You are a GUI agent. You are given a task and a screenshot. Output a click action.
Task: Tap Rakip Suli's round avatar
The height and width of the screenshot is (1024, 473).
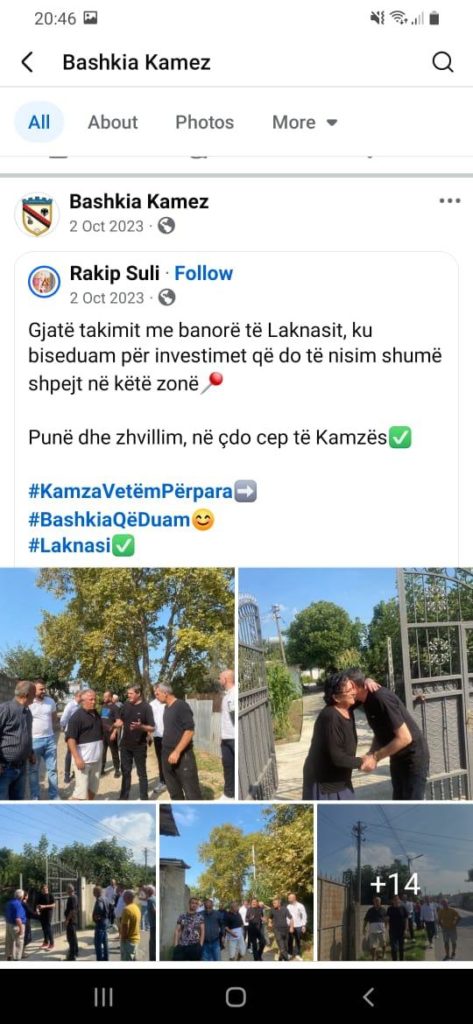point(44,282)
